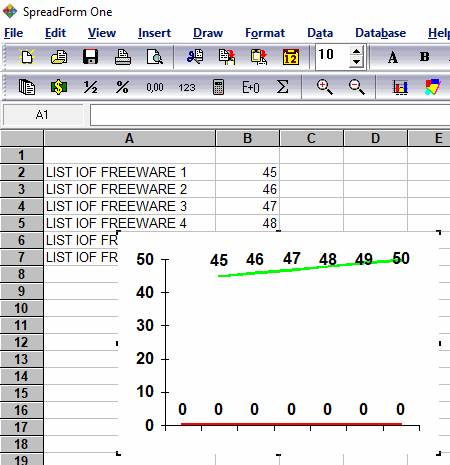Click the Zoom Out magnifier

(x=357, y=87)
